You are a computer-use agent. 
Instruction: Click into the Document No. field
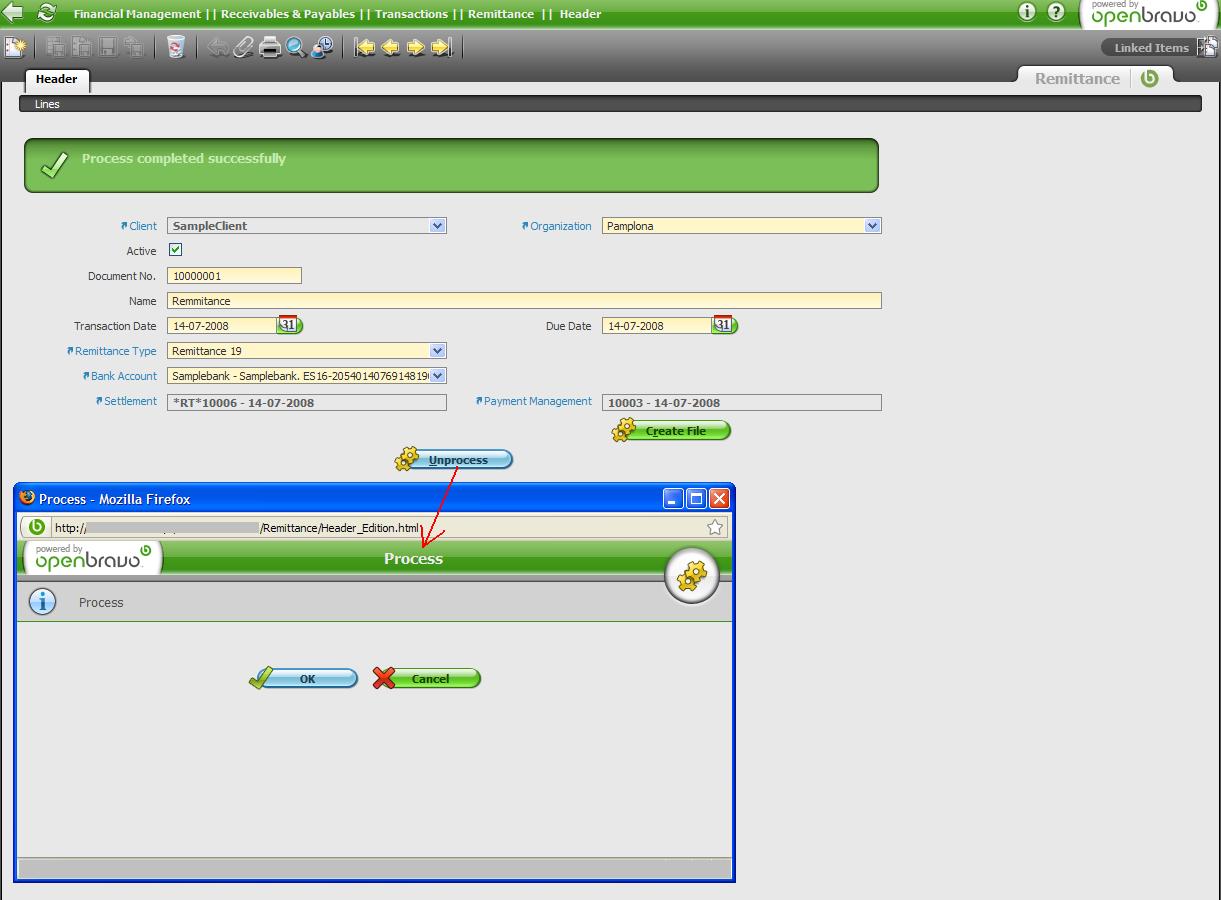click(234, 276)
